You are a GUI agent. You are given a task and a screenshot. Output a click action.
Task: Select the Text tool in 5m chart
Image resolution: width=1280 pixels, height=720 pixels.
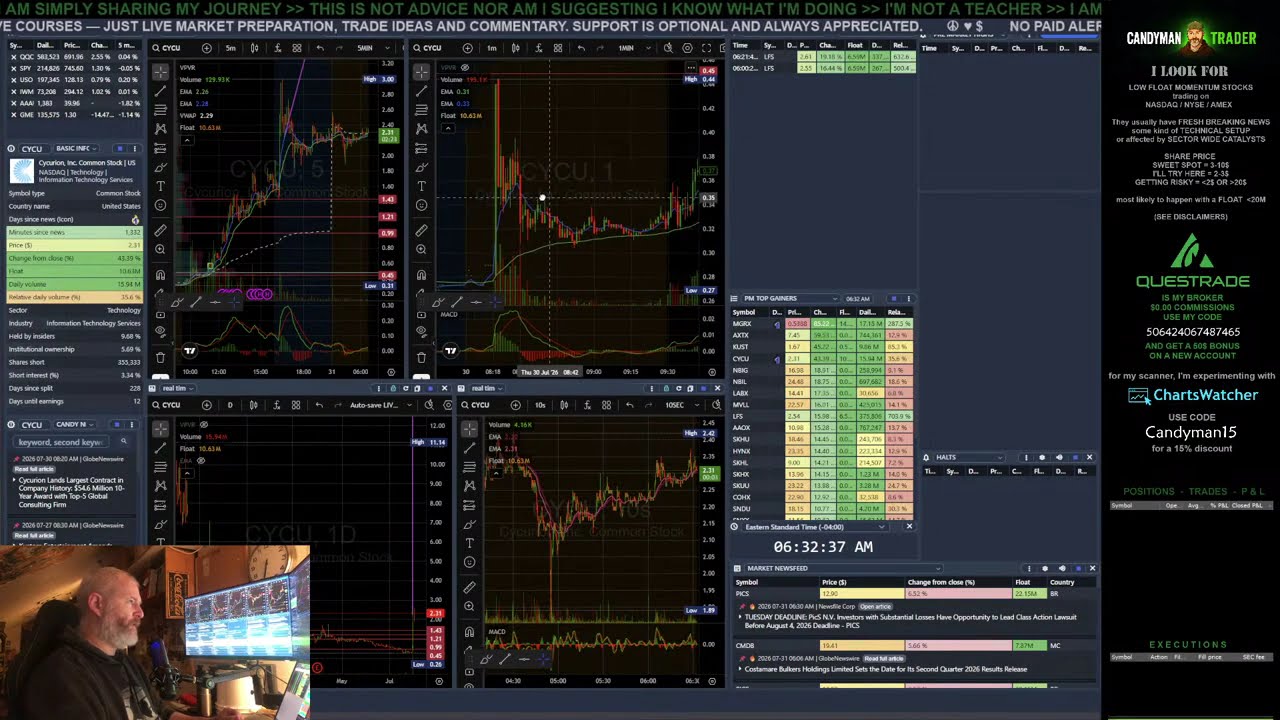click(160, 186)
